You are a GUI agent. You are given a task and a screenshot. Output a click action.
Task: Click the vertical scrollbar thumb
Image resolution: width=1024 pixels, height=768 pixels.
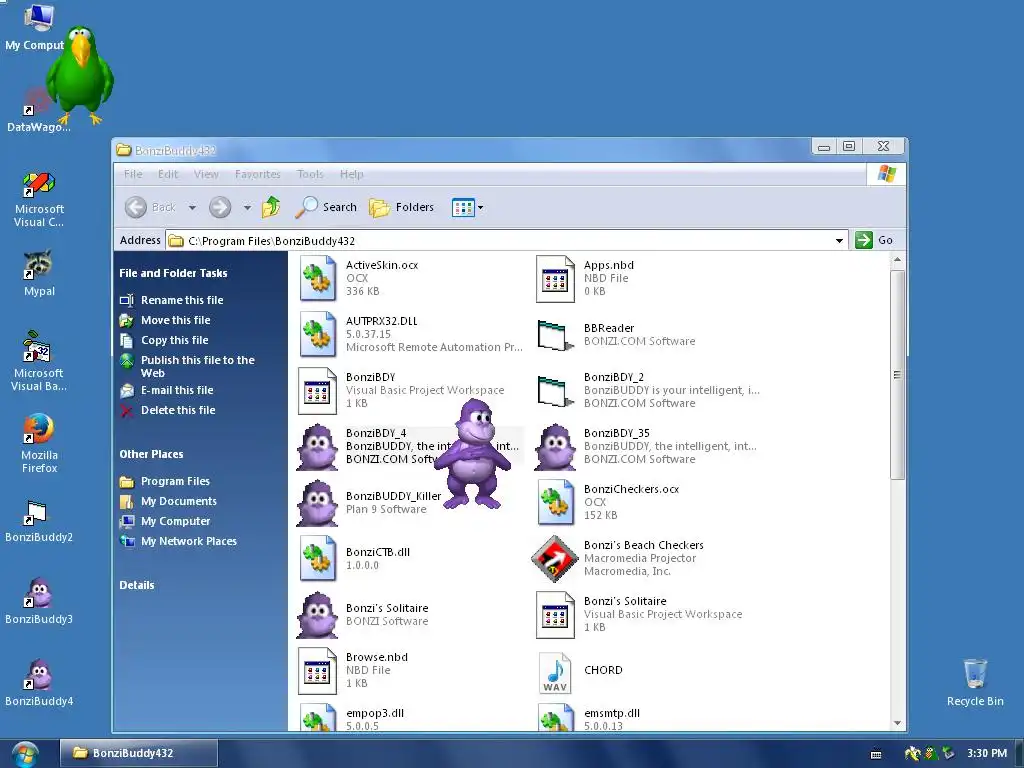tap(897, 375)
